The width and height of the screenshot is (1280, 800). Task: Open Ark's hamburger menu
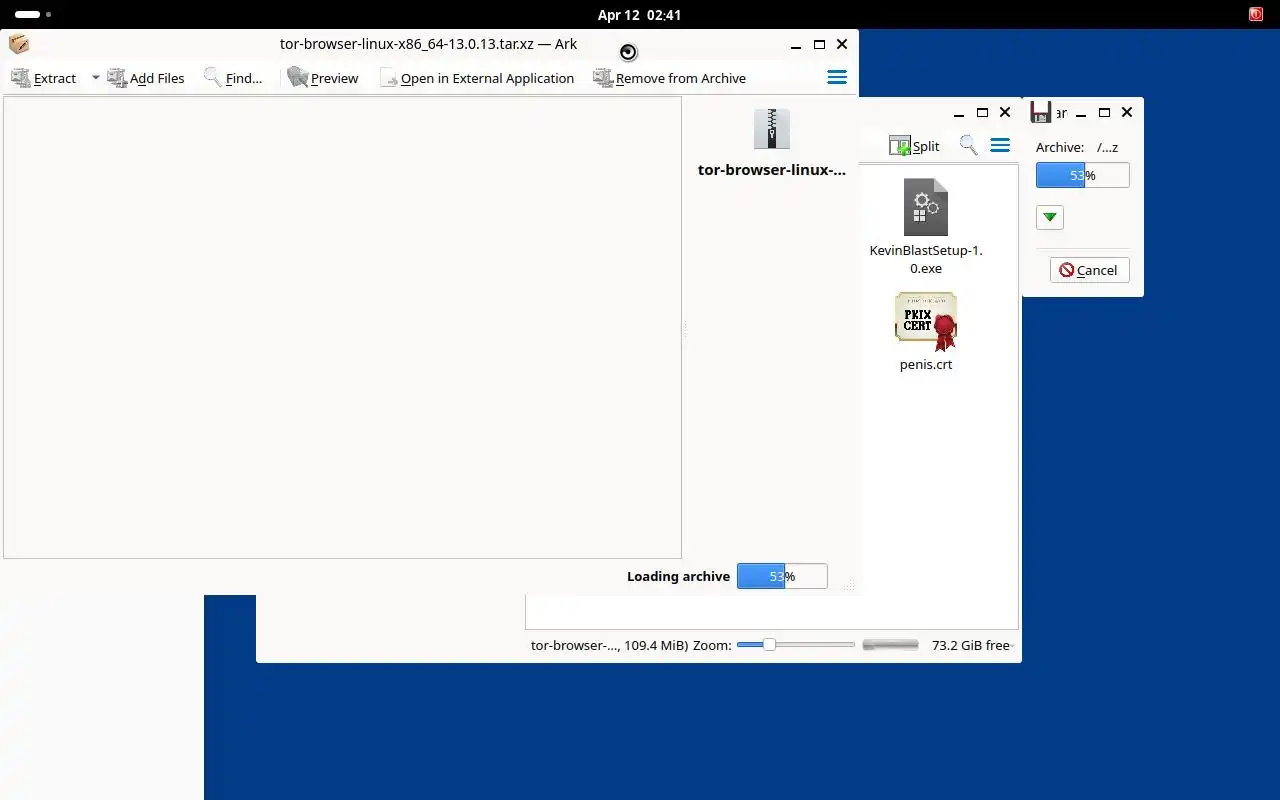click(837, 78)
